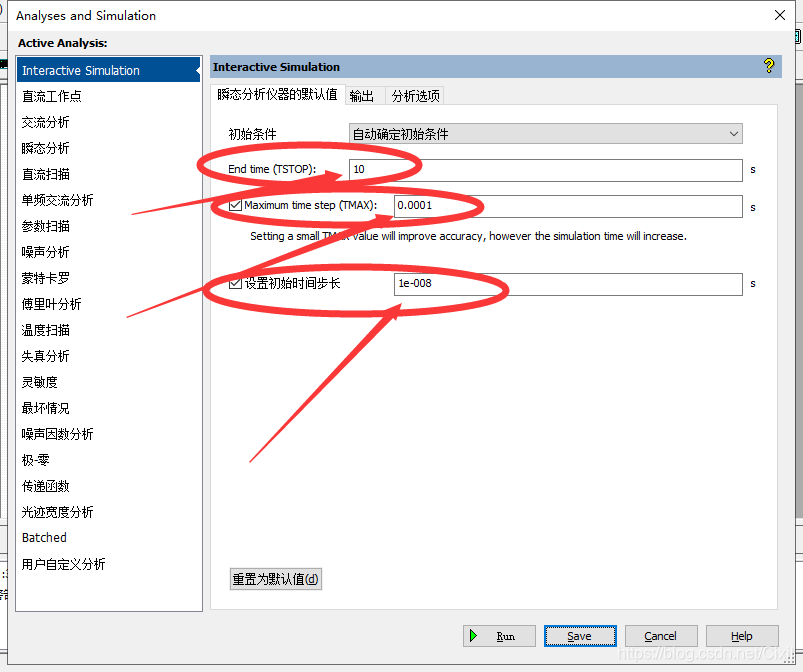This screenshot has width=803, height=672.
Task: Click 重置为默认值 reset button
Action: (x=276, y=579)
